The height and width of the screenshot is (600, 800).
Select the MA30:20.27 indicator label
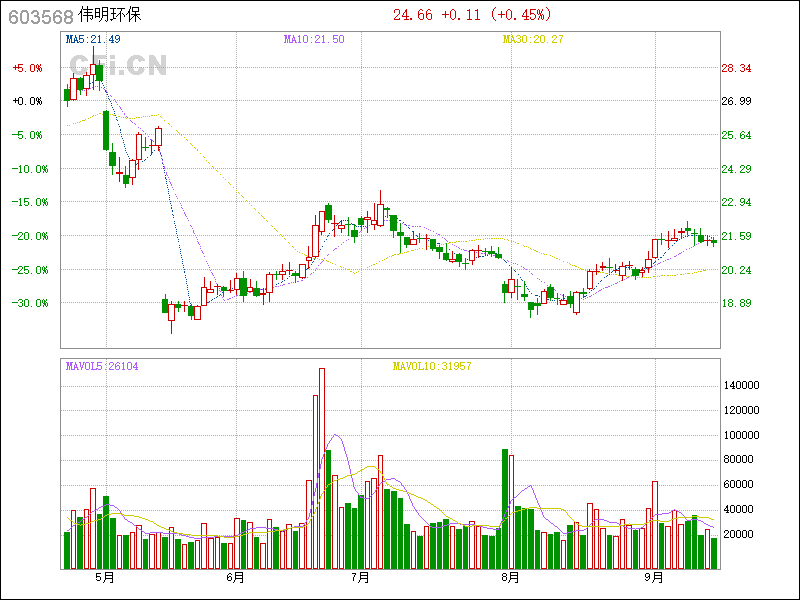(x=533, y=39)
